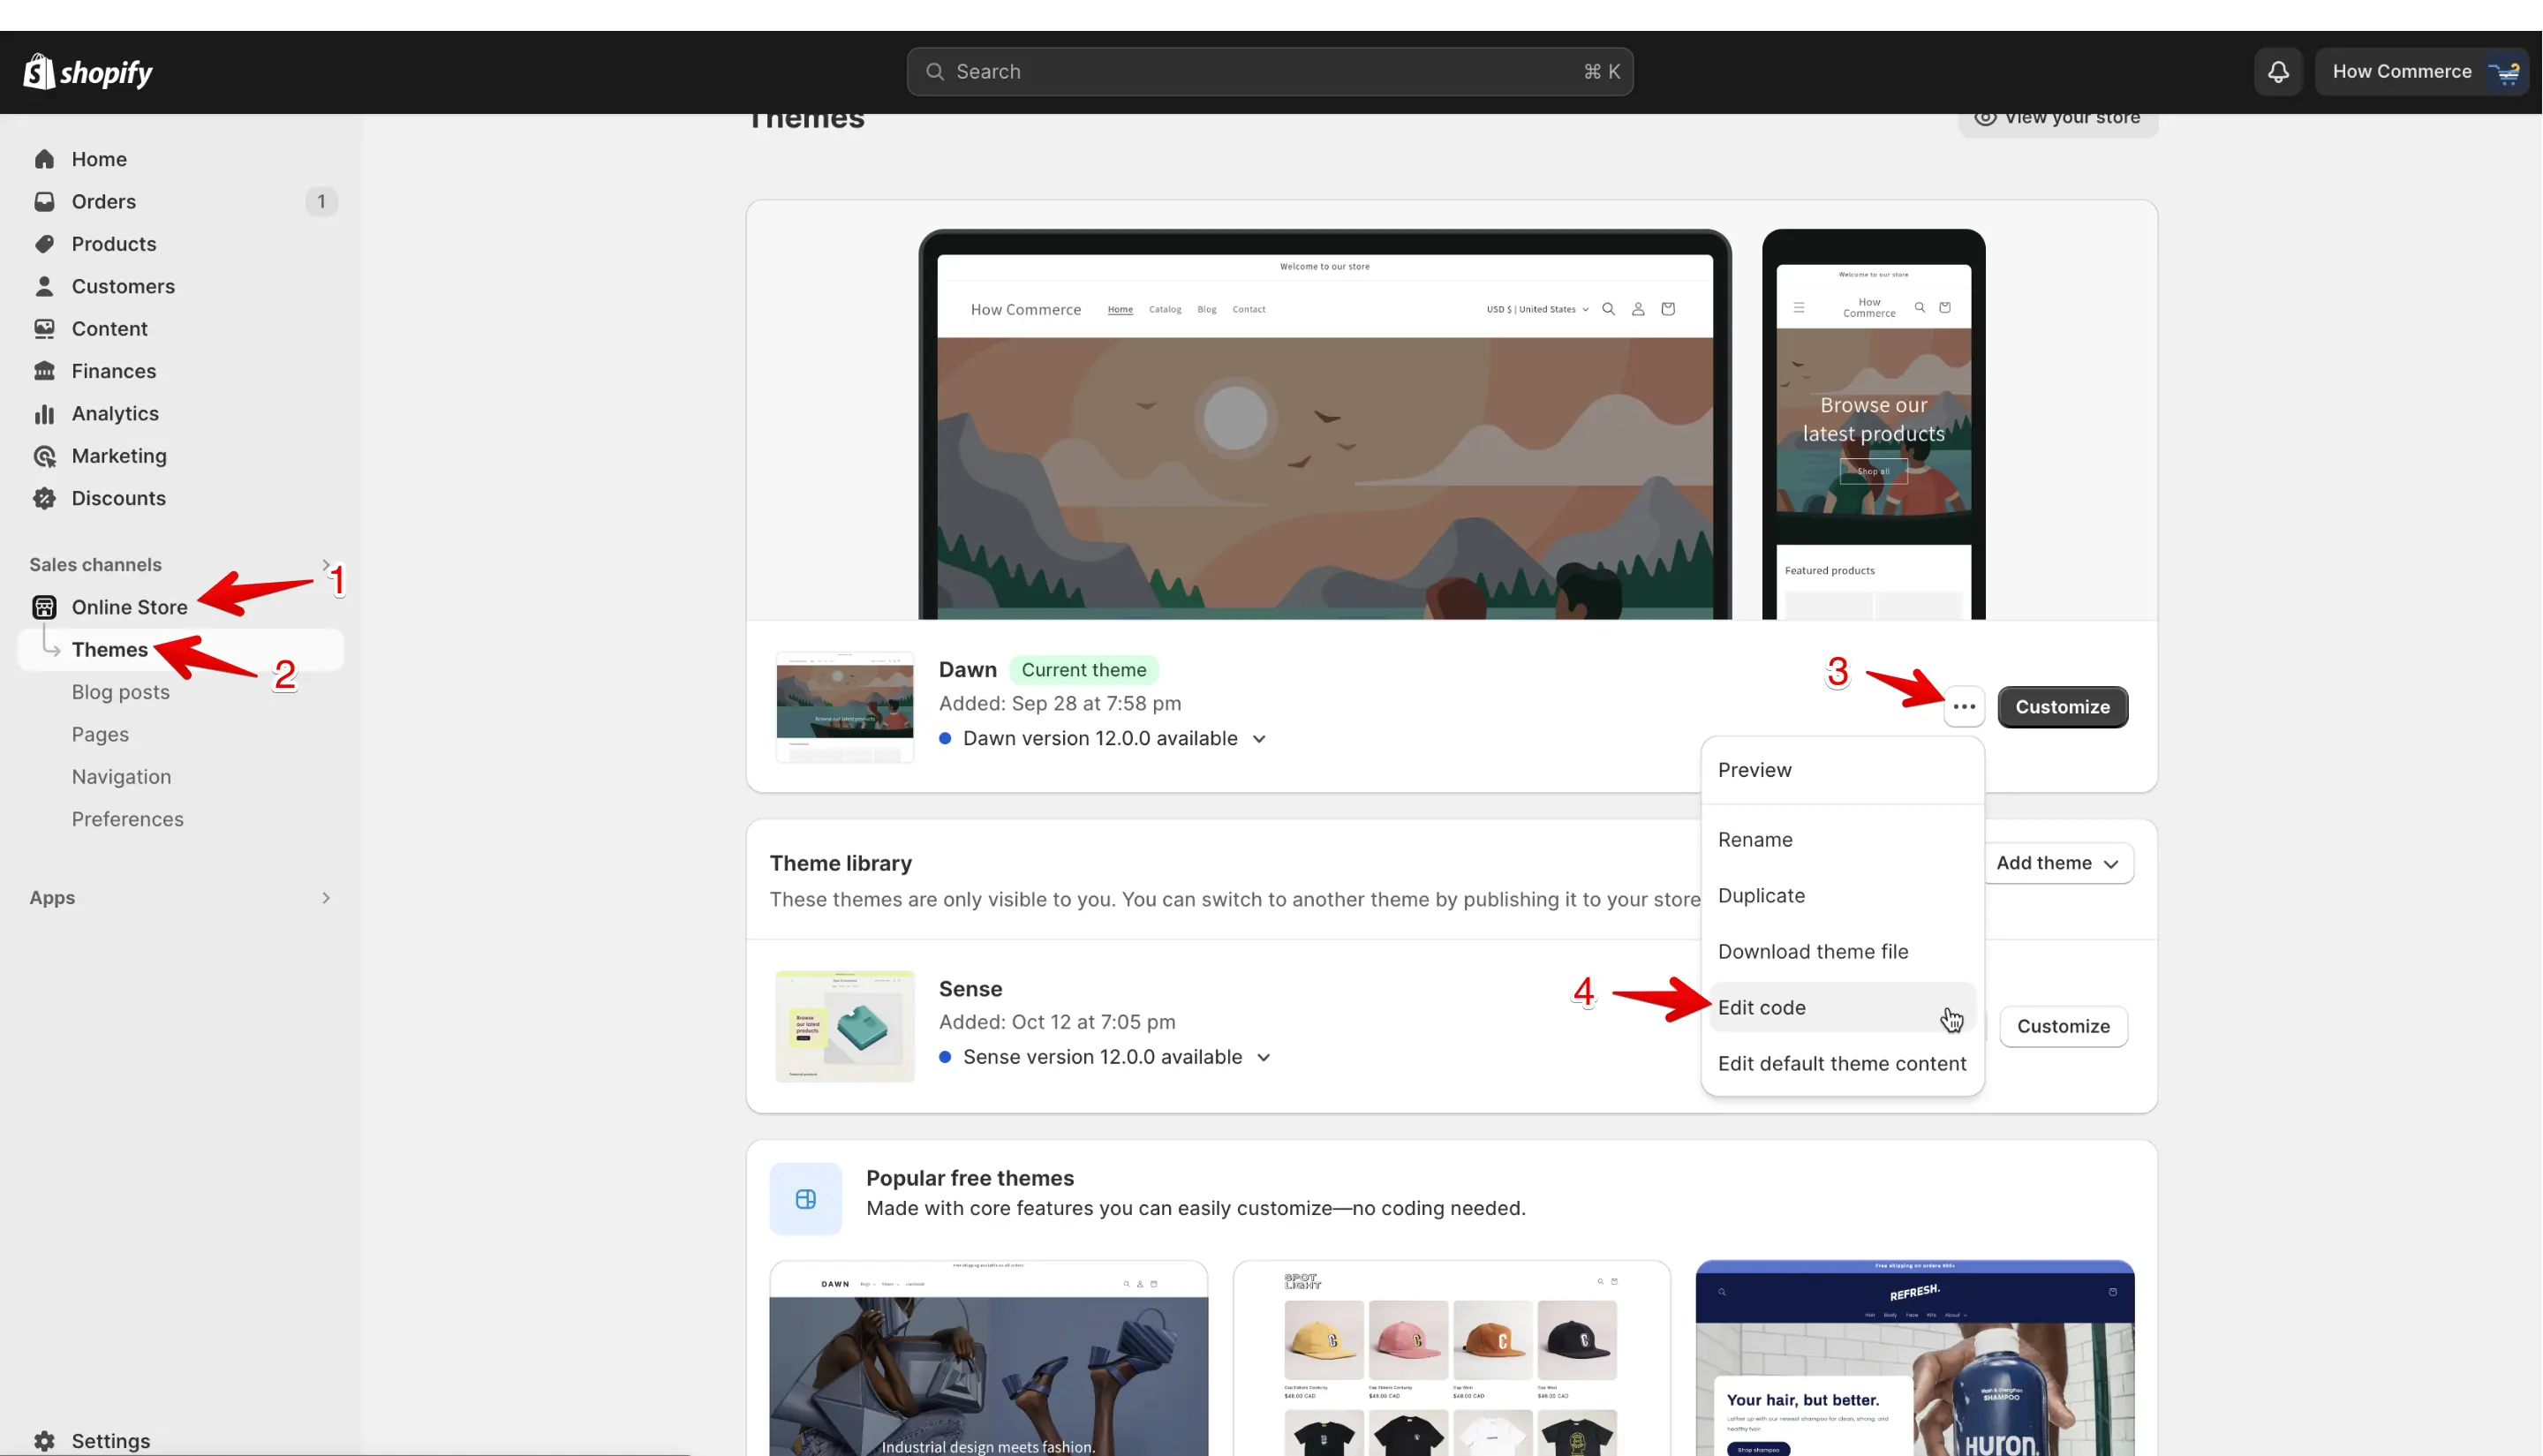This screenshot has width=2543, height=1456.
Task: Click the Popular free themes grid icon
Action: coord(805,1199)
